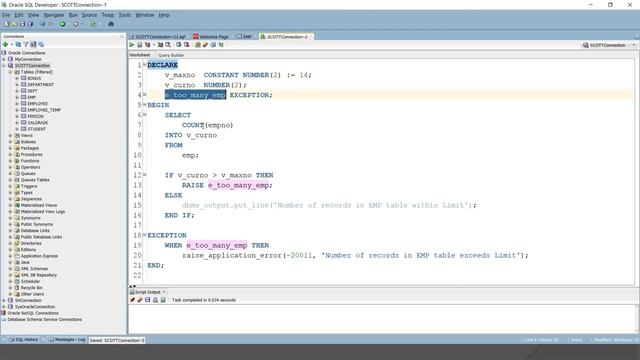
Task: Select the DEPARTMENT table in tree
Action: click(x=40, y=84)
